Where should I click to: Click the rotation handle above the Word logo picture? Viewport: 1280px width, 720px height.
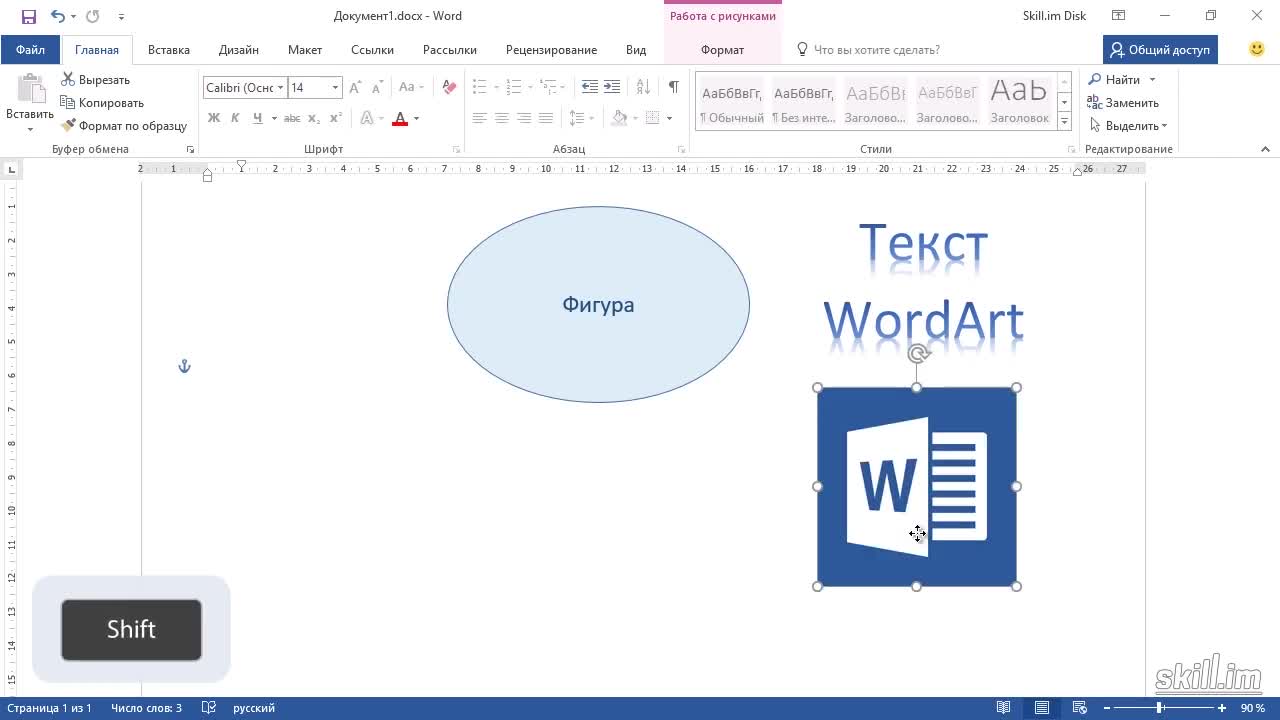tap(918, 353)
